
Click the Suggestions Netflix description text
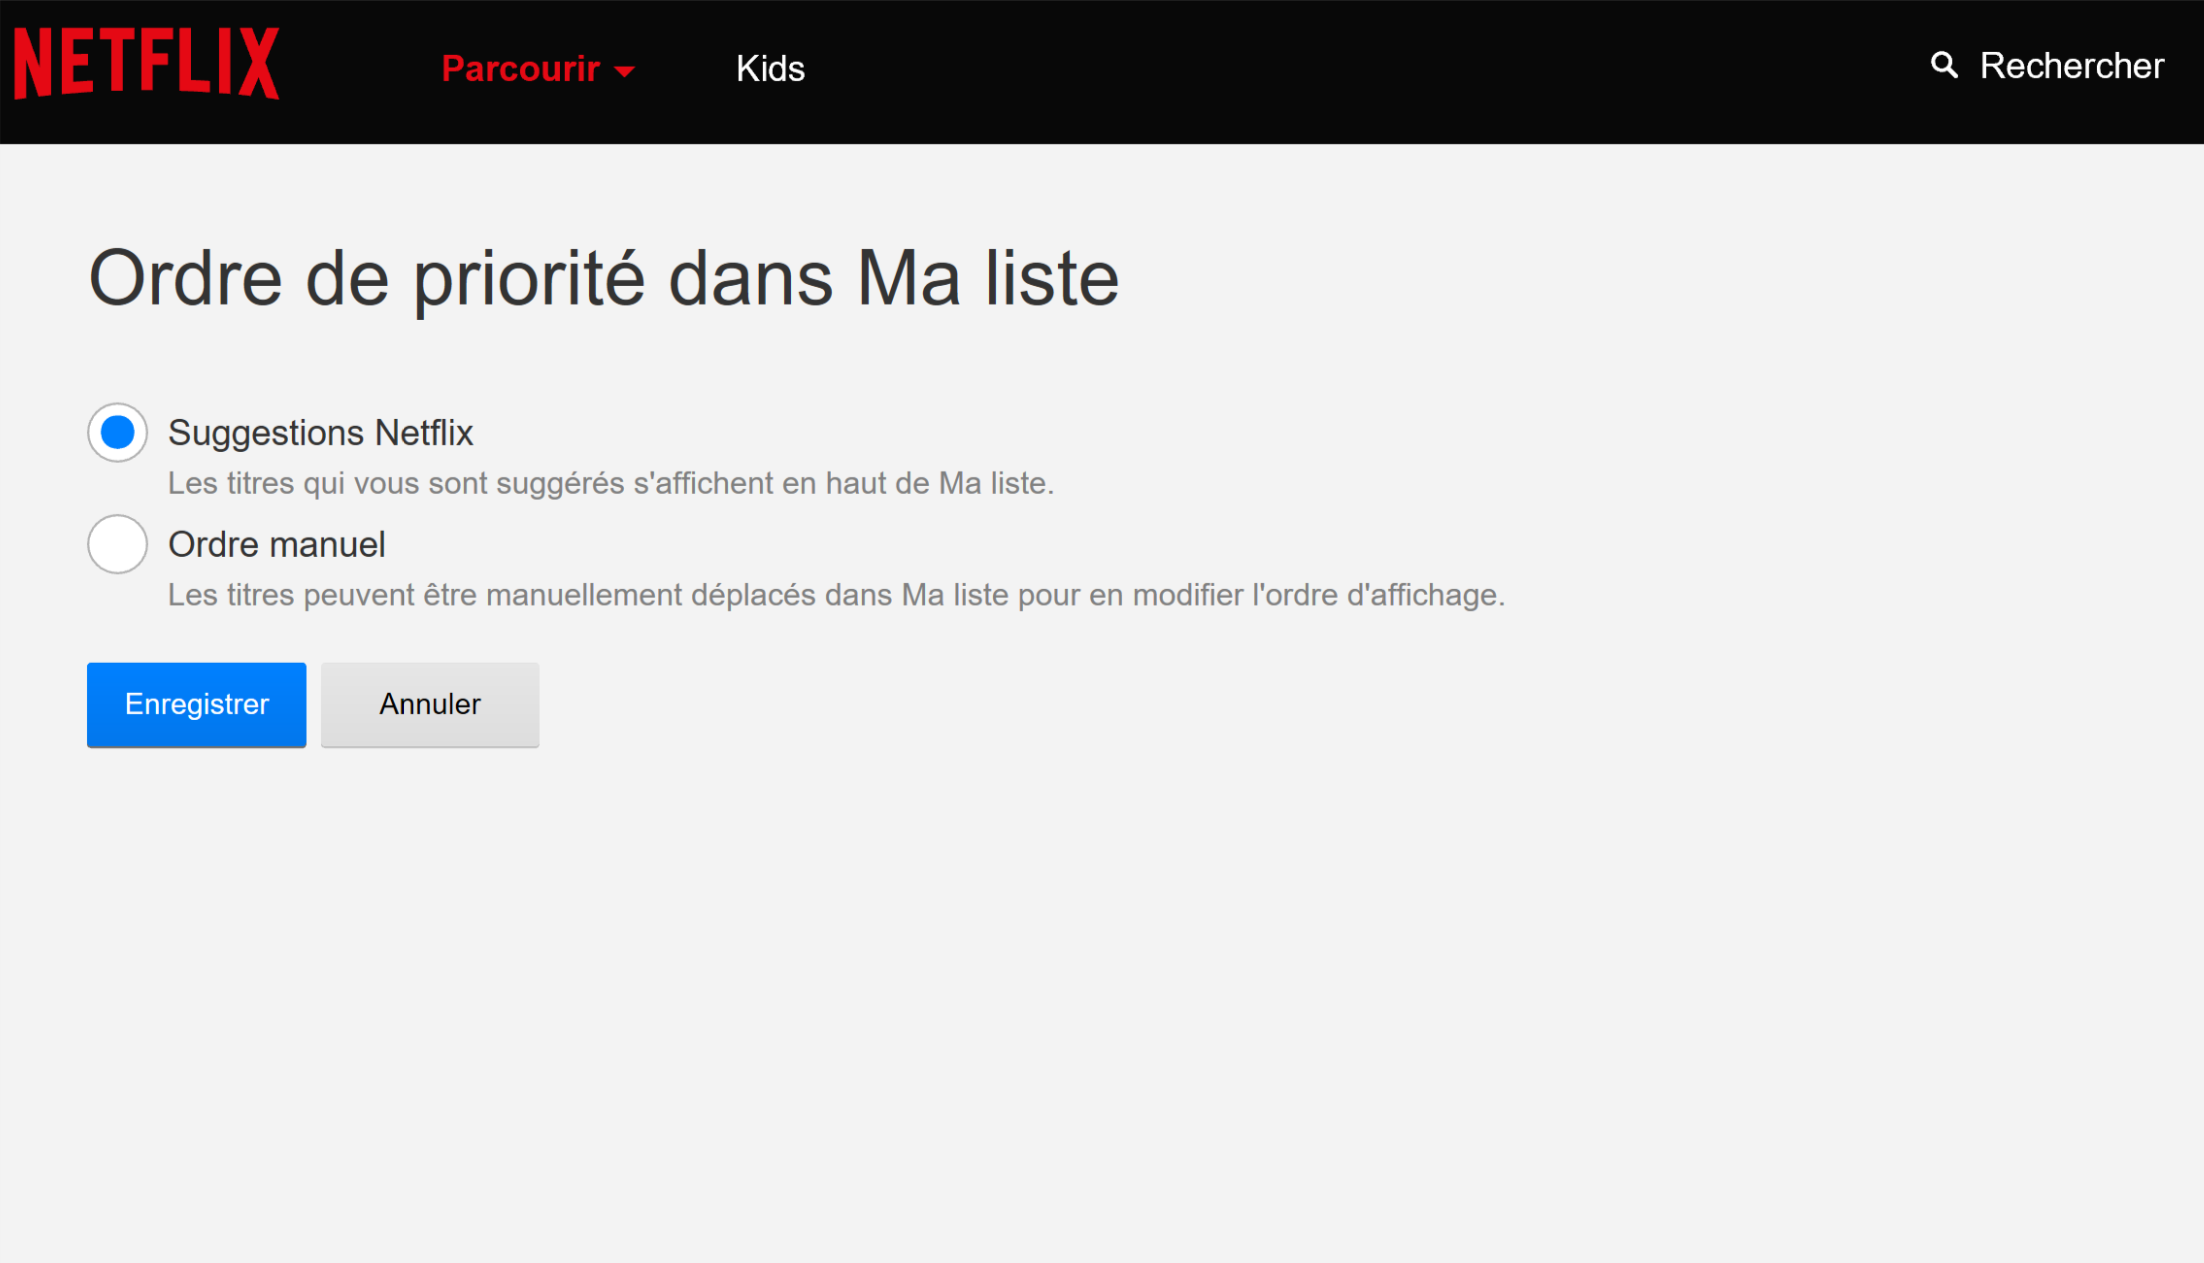610,484
